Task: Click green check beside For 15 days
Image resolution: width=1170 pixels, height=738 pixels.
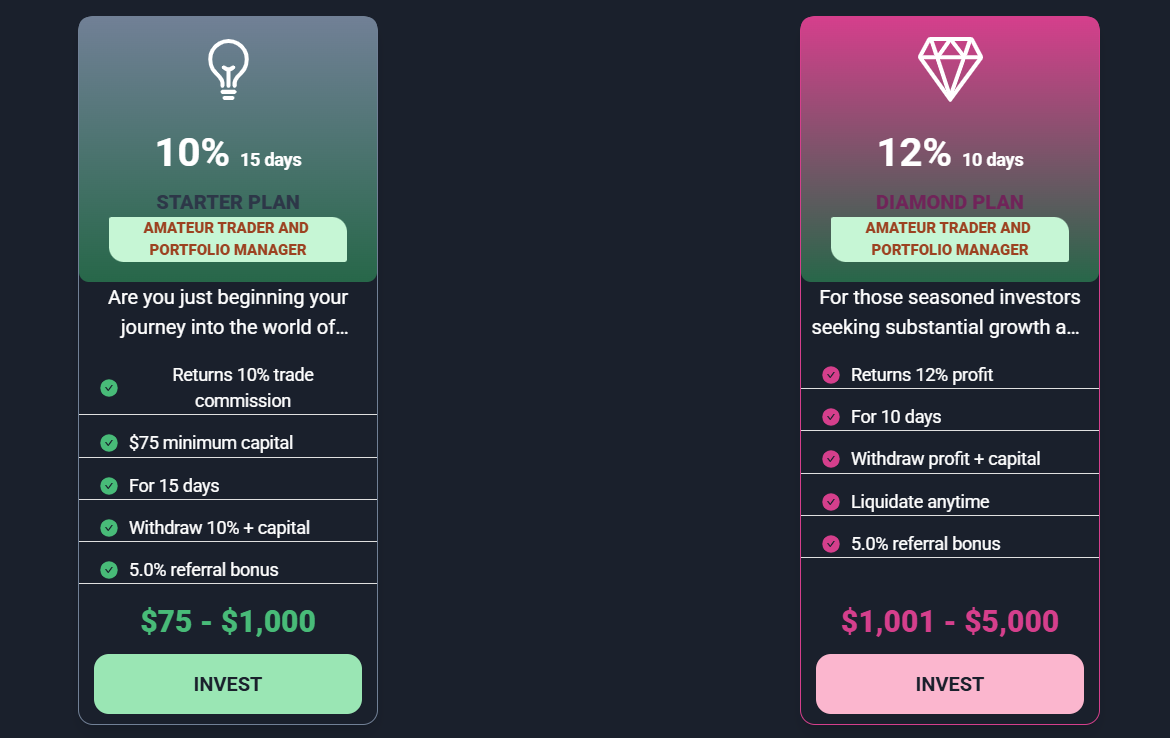Action: click(109, 486)
